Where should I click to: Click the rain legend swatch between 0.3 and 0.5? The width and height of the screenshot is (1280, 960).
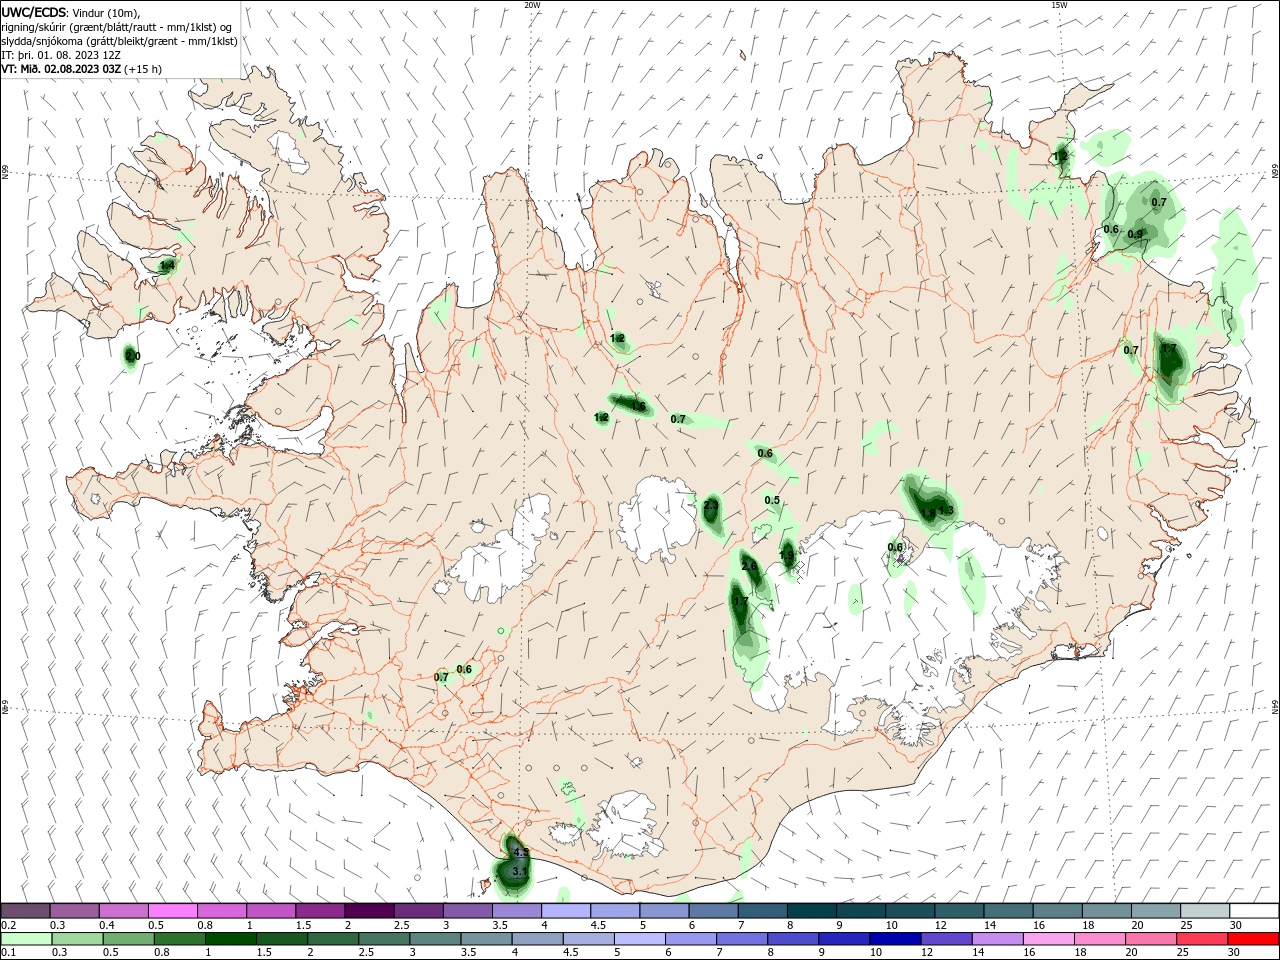(x=77, y=938)
